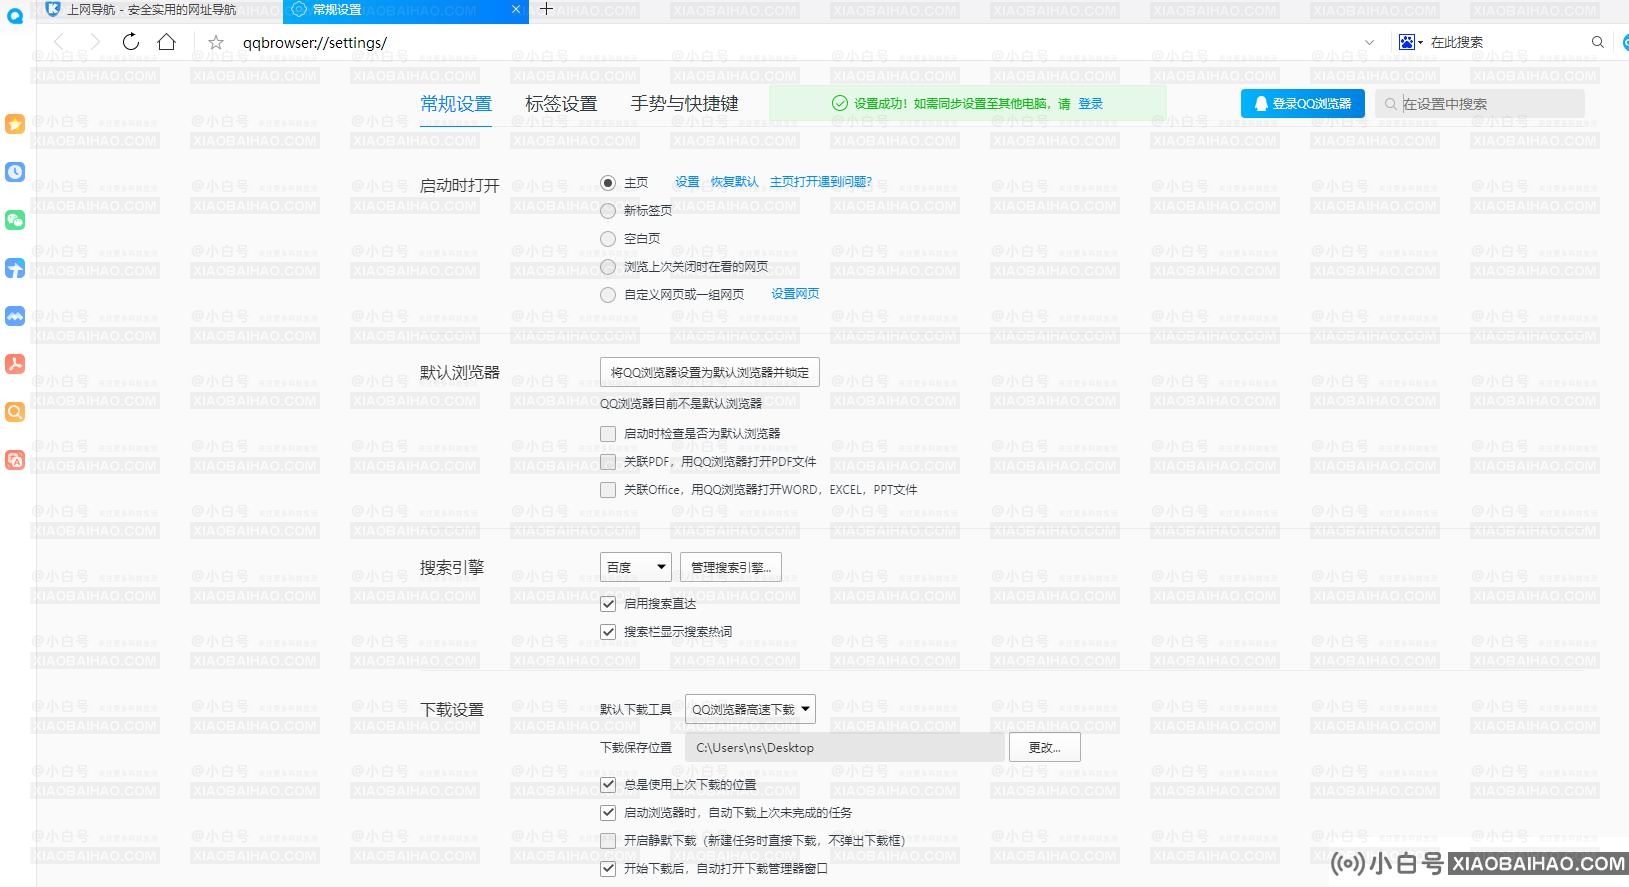
Task: Open 标签设置 settings section
Action: (x=561, y=104)
